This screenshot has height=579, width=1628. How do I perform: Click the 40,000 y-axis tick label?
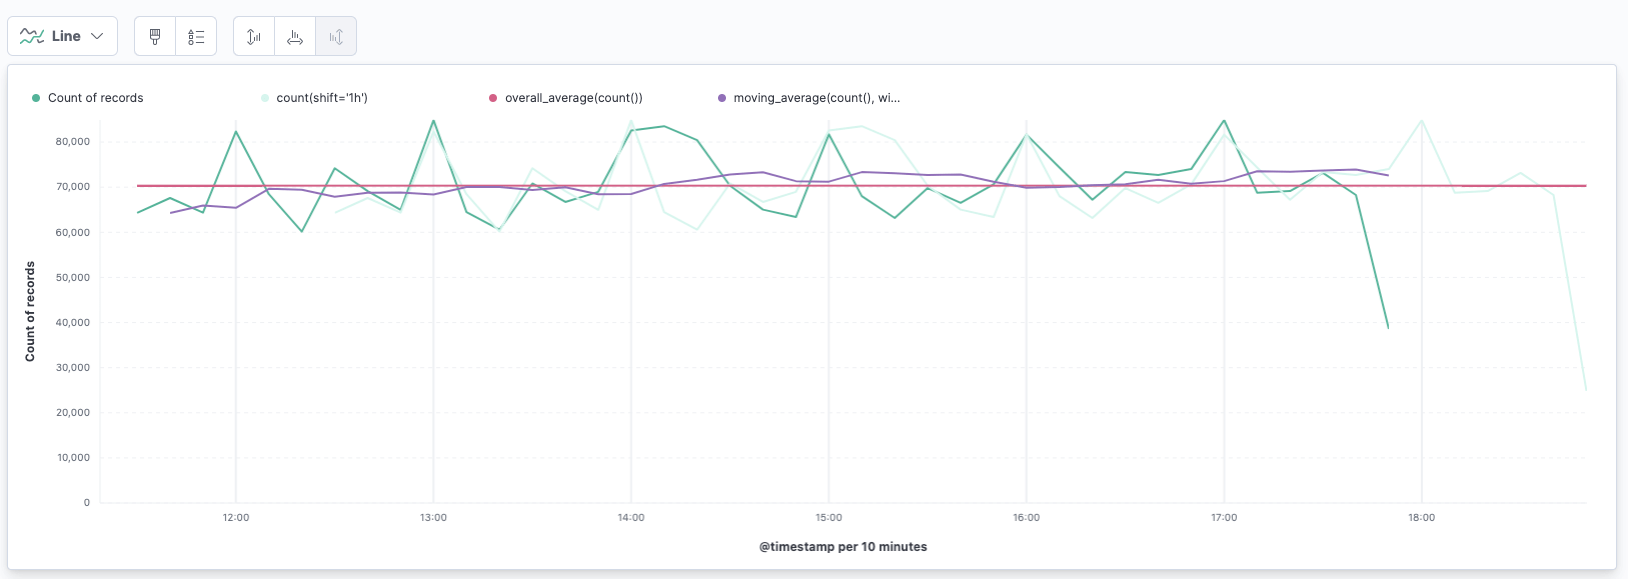[x=73, y=323]
